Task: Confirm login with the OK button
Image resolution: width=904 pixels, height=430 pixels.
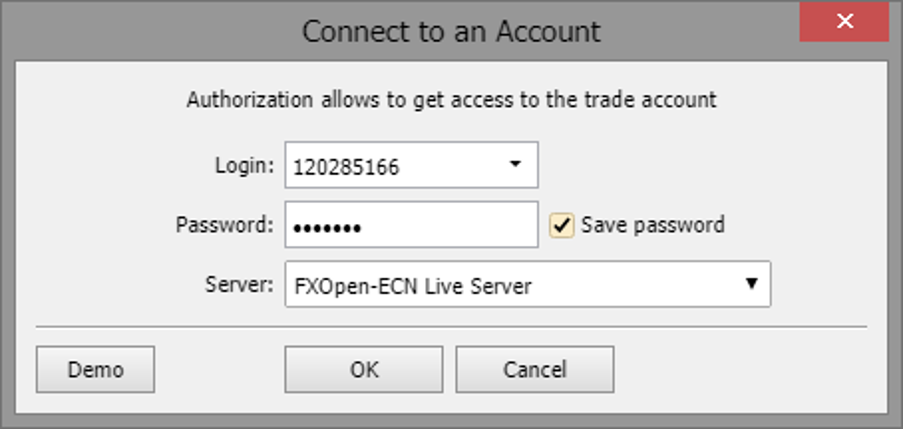Action: (x=364, y=369)
